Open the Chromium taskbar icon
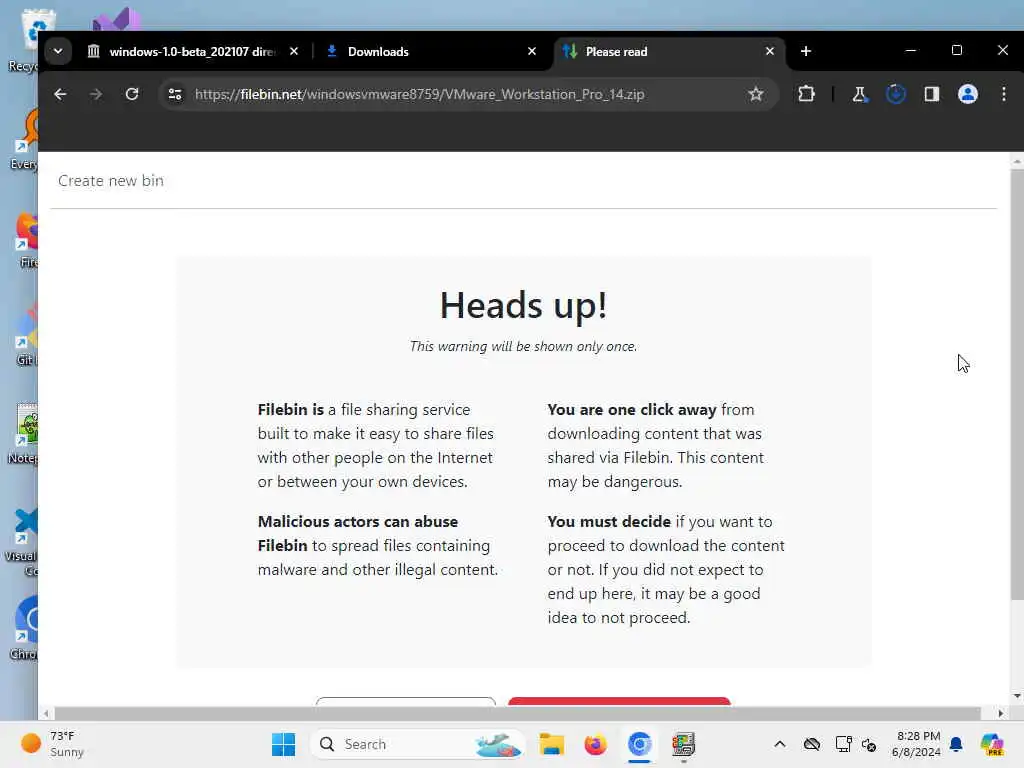The height and width of the screenshot is (768, 1024). coord(639,744)
